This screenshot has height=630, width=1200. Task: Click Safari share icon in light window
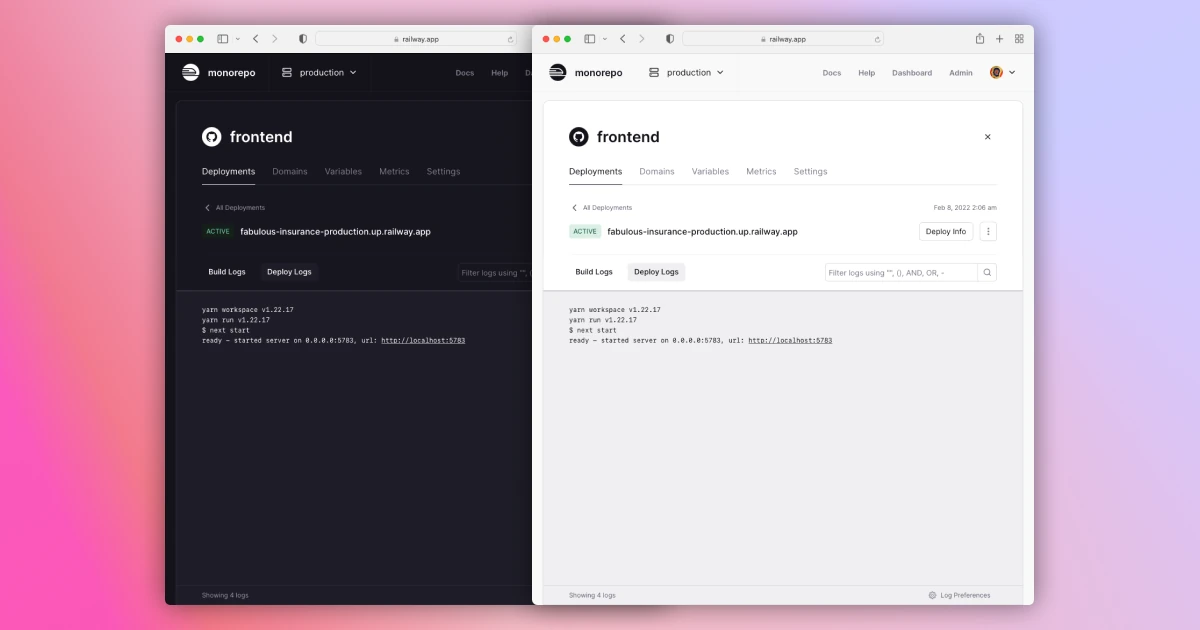click(x=980, y=39)
